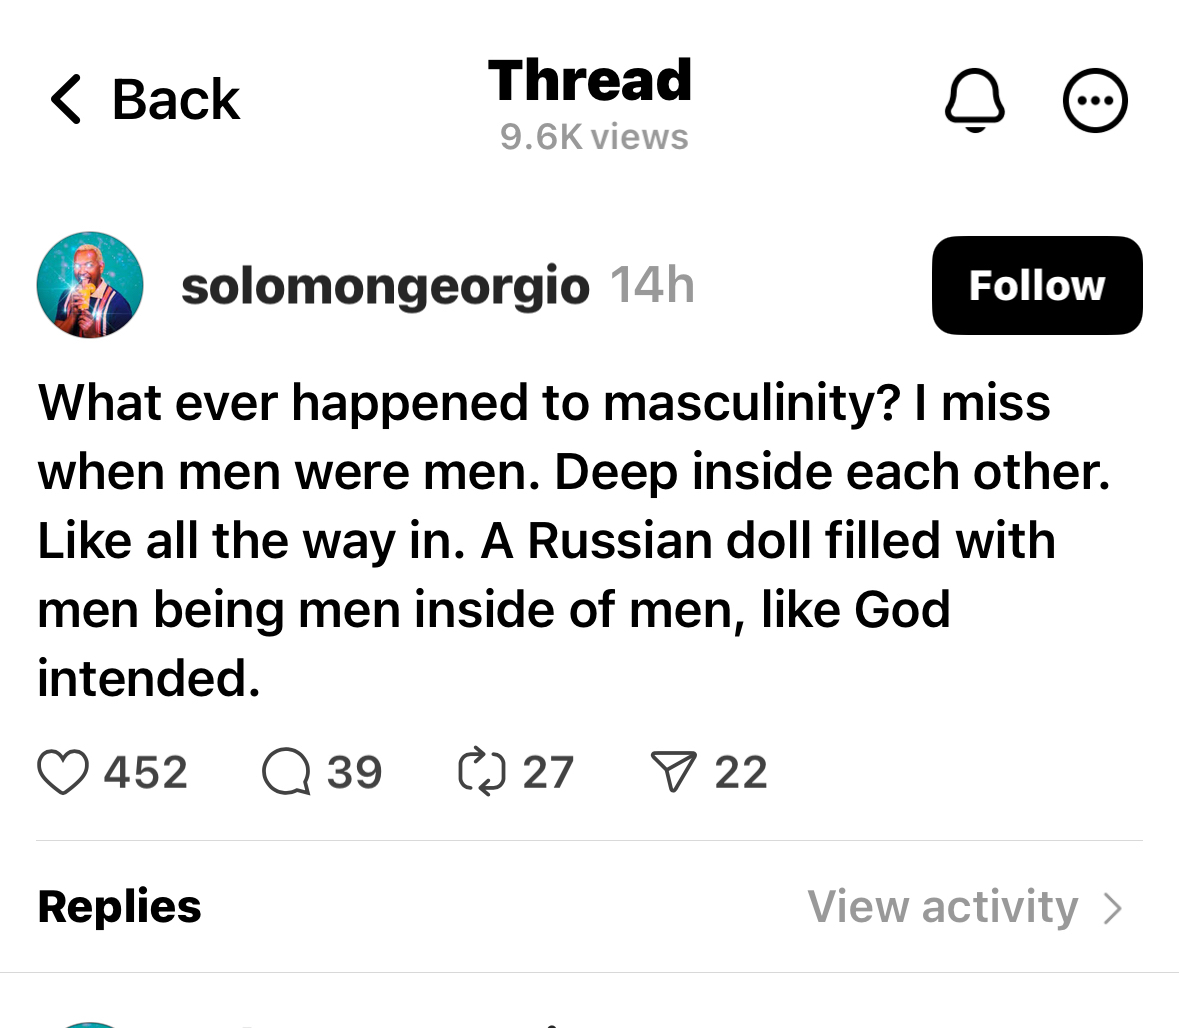This screenshot has height=1028, width=1179.
Task: Click the View activity link
Action: 942,907
